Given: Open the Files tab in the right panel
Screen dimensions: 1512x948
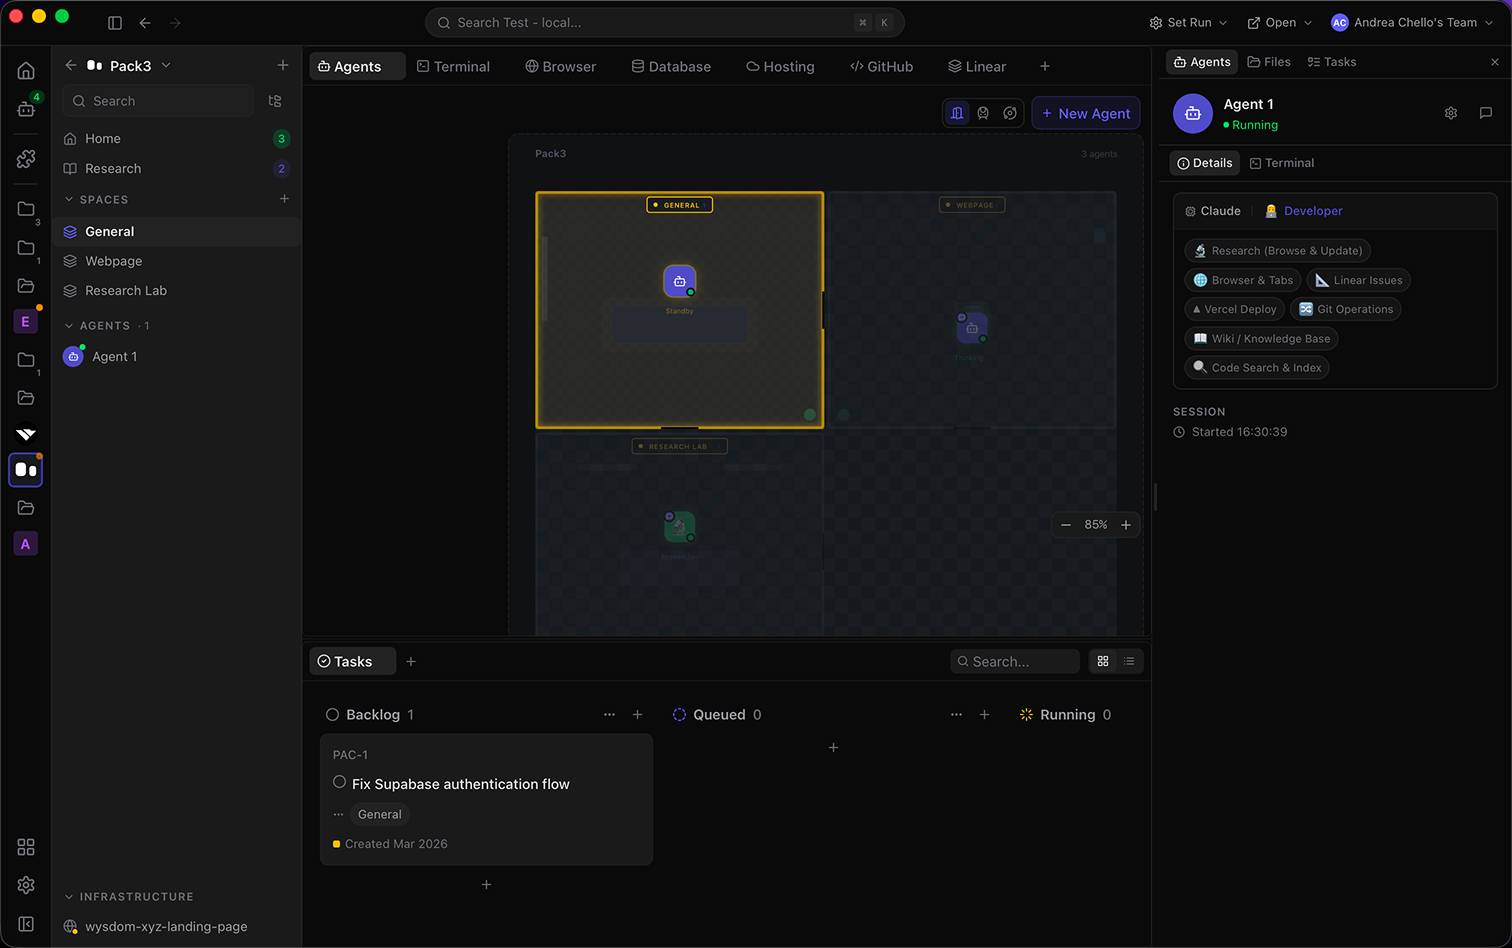Looking at the screenshot, I should pos(1268,61).
